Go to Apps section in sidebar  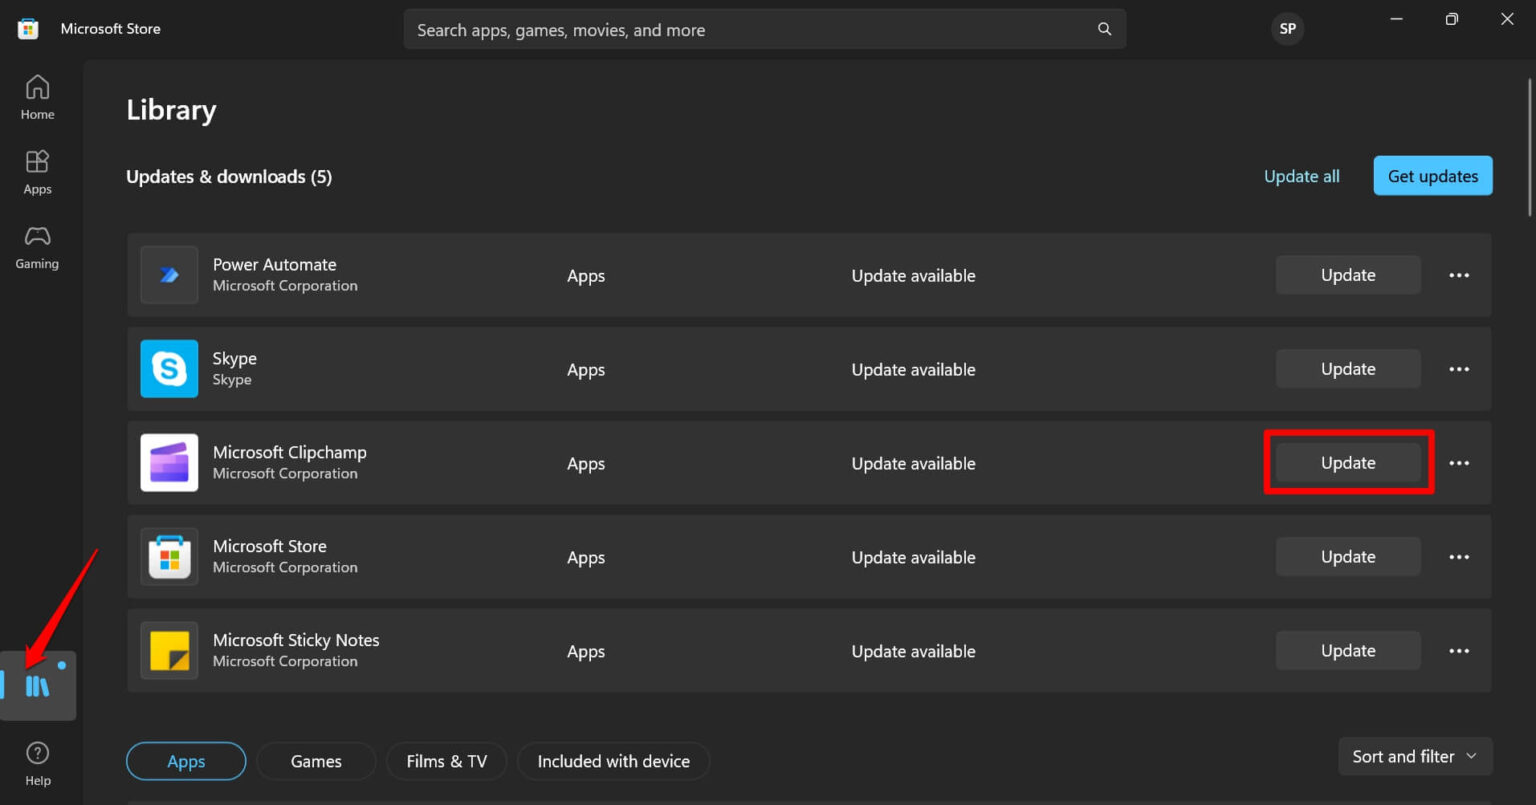37,172
